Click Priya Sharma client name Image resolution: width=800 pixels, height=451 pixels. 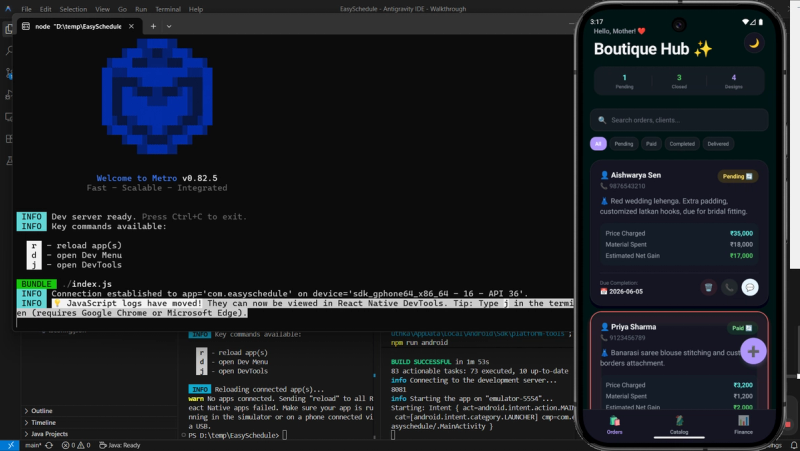click(x=633, y=327)
